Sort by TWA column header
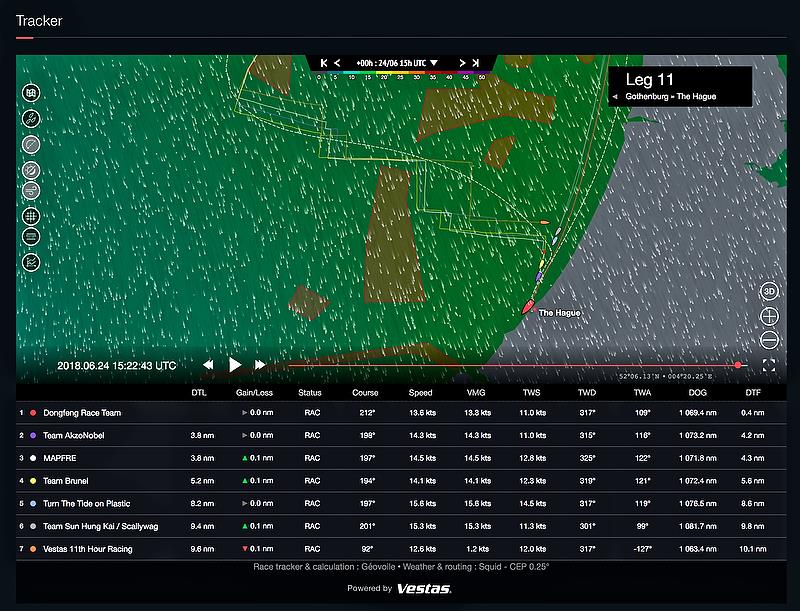Image resolution: width=800 pixels, height=611 pixels. pos(642,393)
